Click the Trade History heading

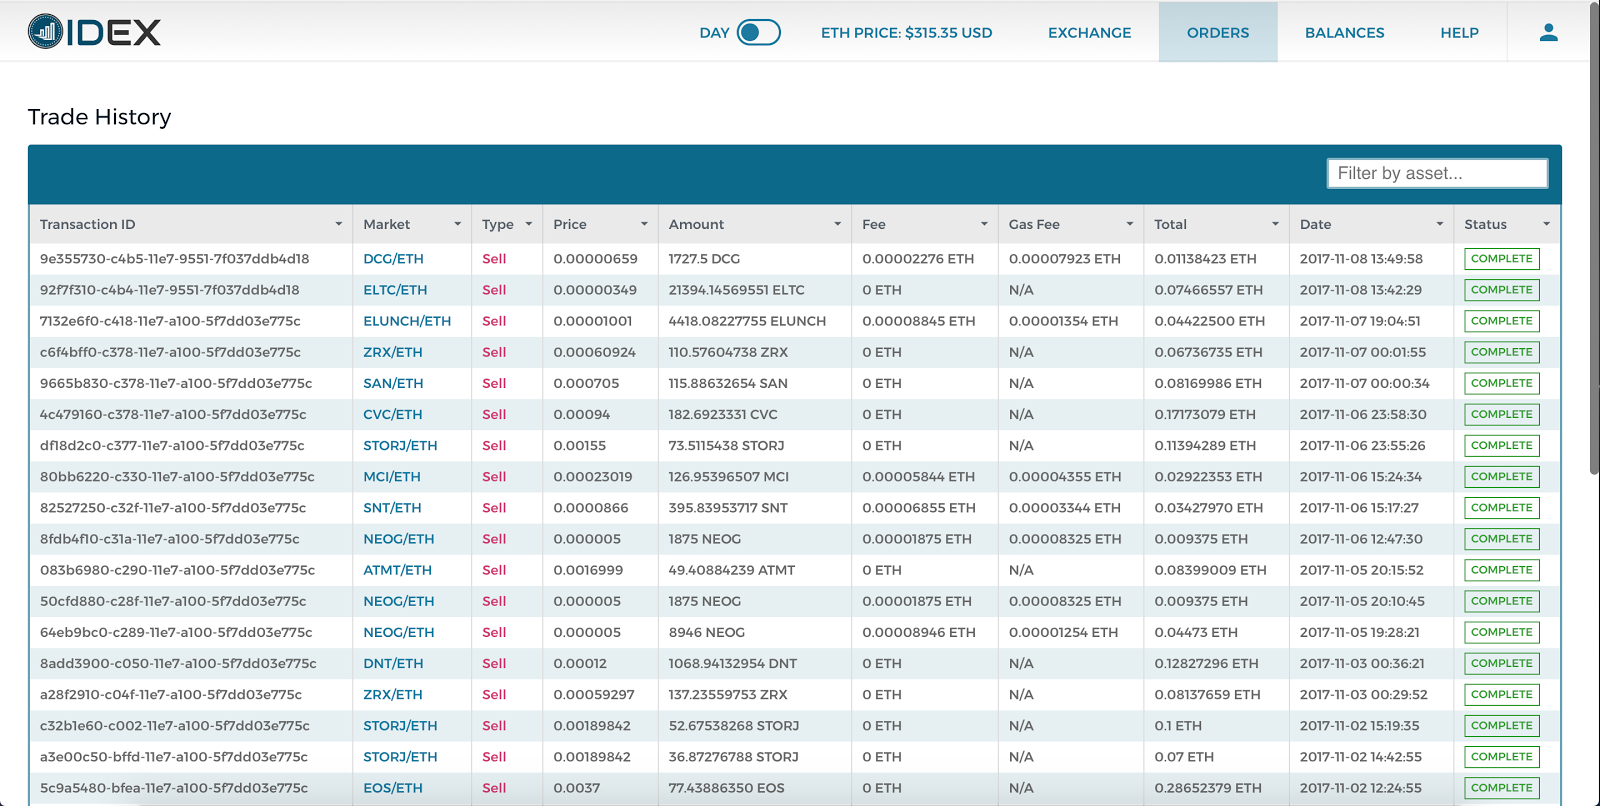click(x=100, y=117)
